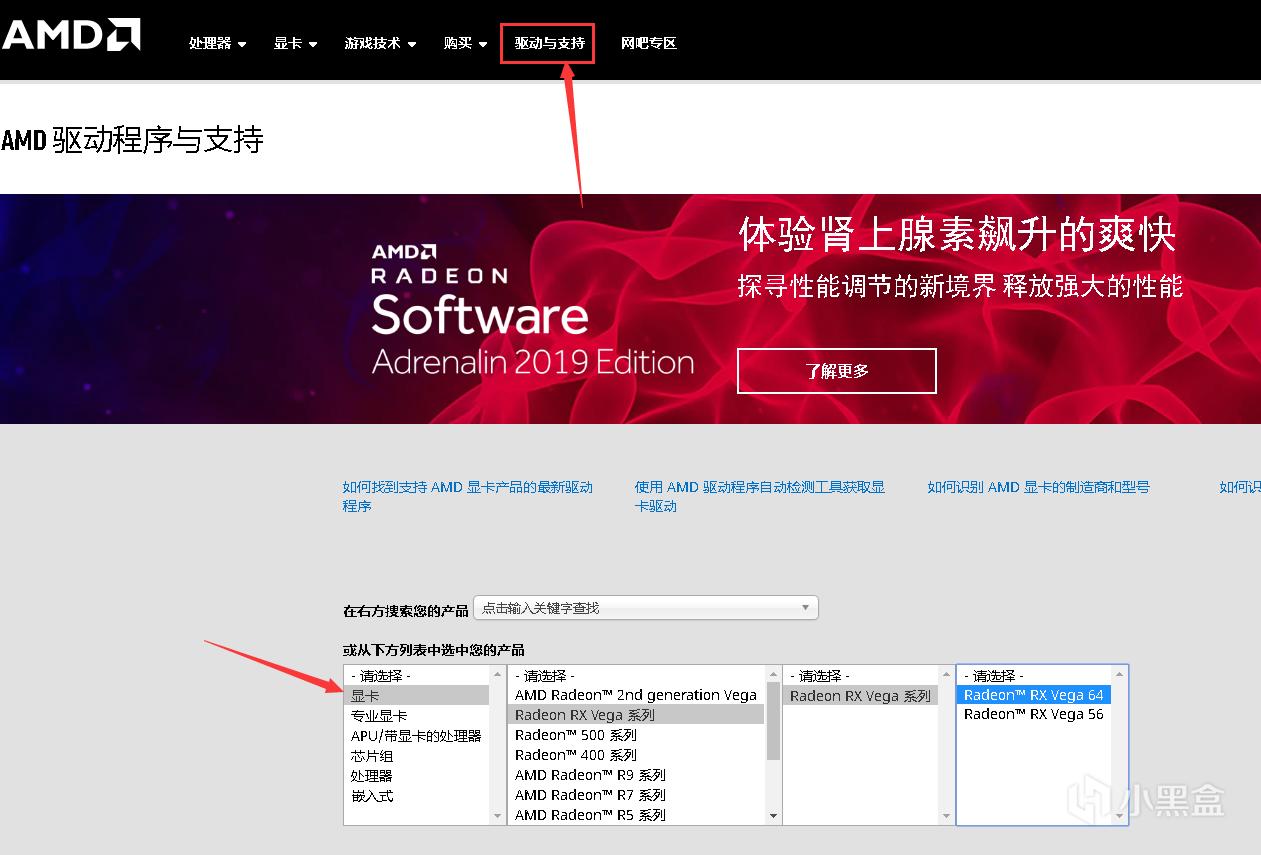Open the 游戏技术 dropdown in the top bar
This screenshot has width=1261, height=855.
(x=410, y=43)
